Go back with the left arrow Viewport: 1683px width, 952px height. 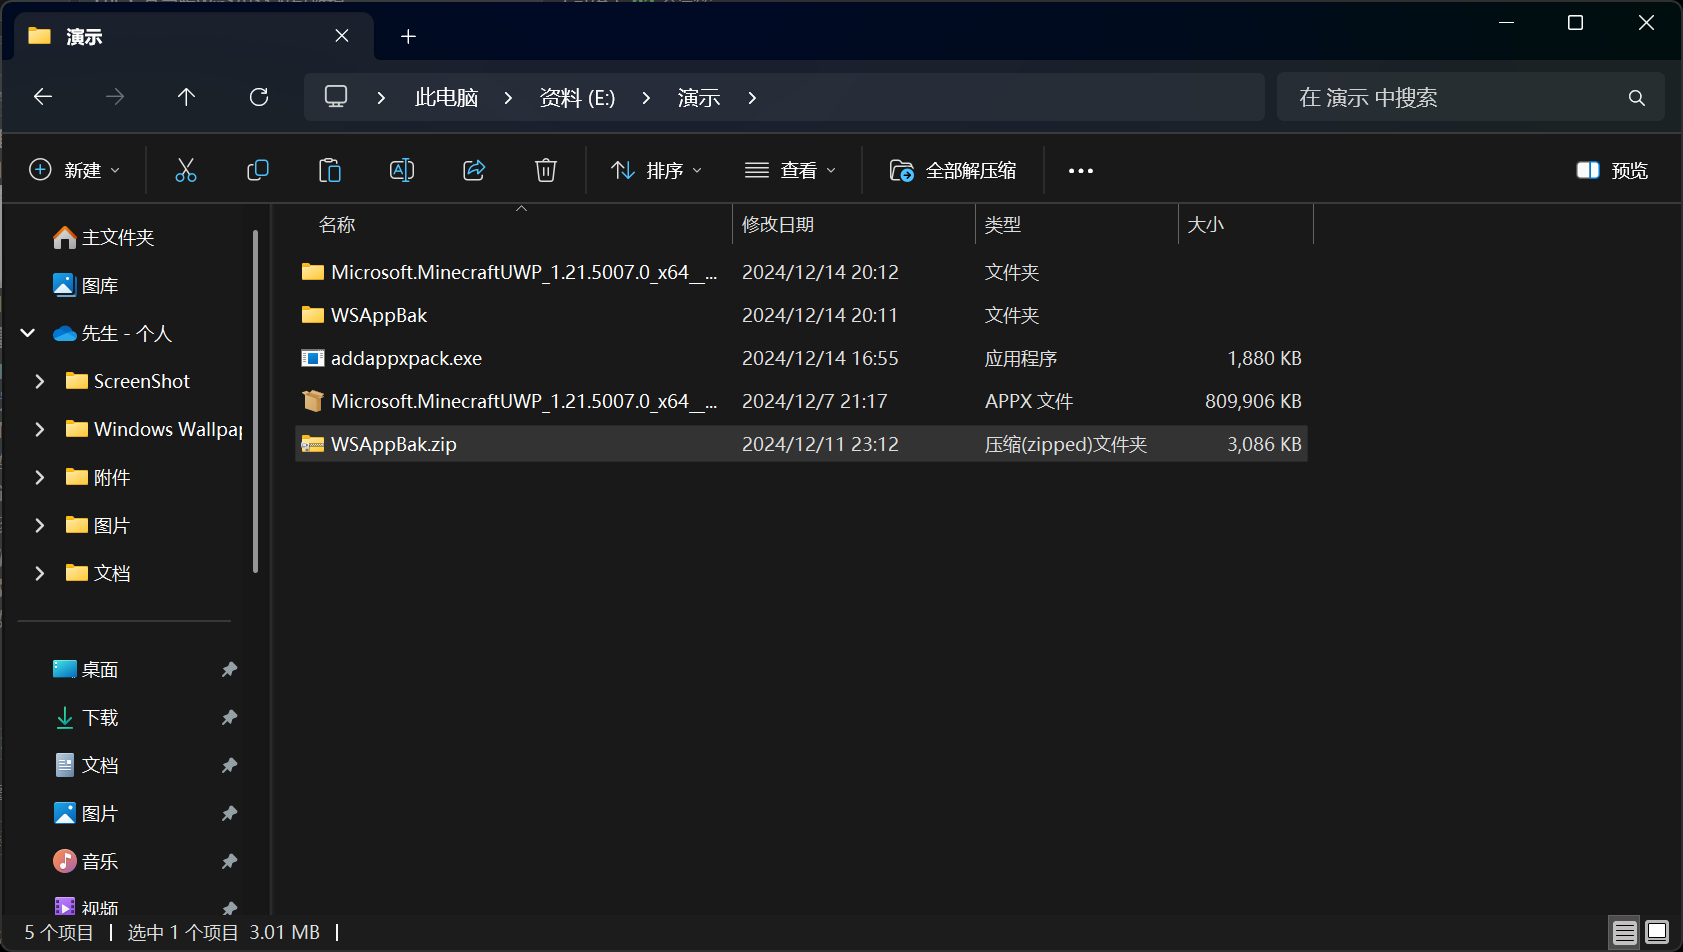click(43, 97)
